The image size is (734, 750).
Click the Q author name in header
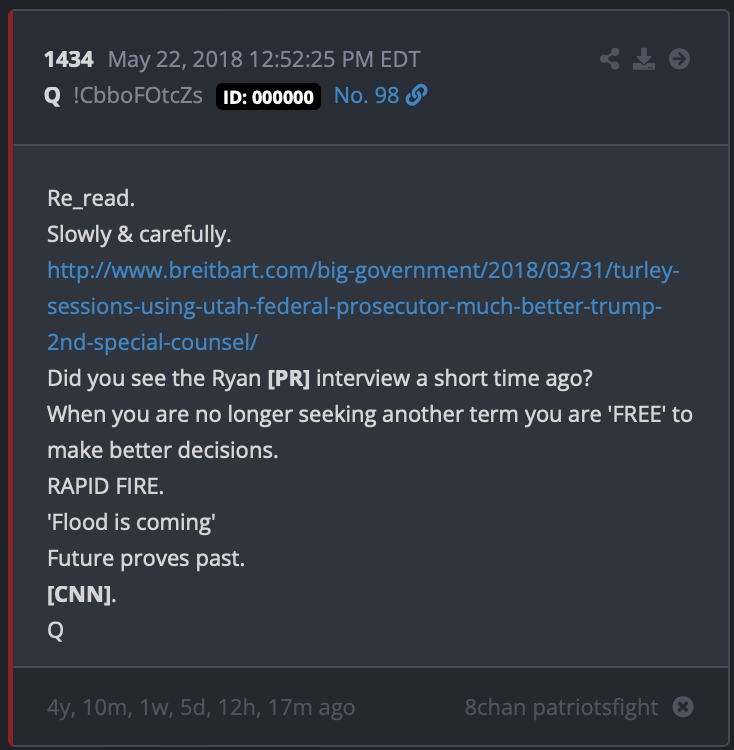[x=53, y=96]
